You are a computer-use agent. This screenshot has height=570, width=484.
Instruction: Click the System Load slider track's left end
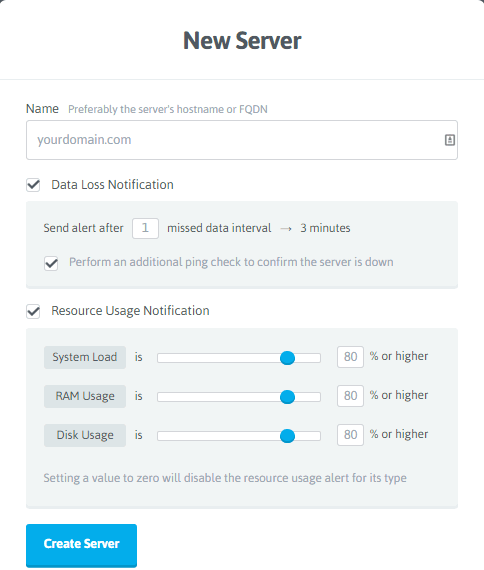click(160, 358)
